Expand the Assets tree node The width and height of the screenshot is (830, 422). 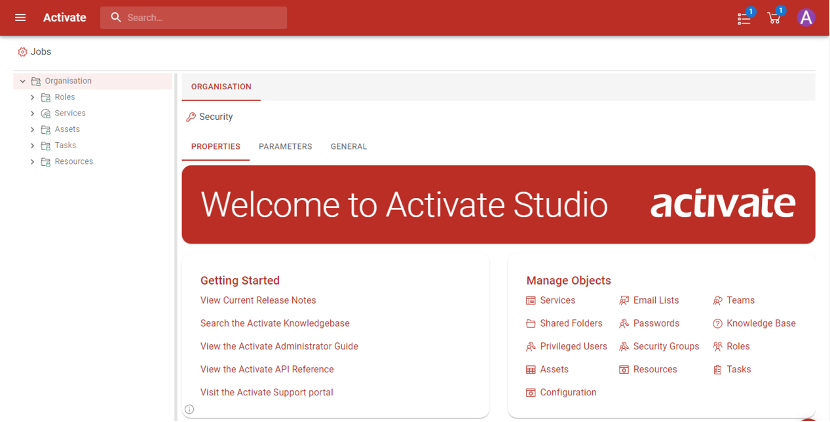[x=32, y=130]
